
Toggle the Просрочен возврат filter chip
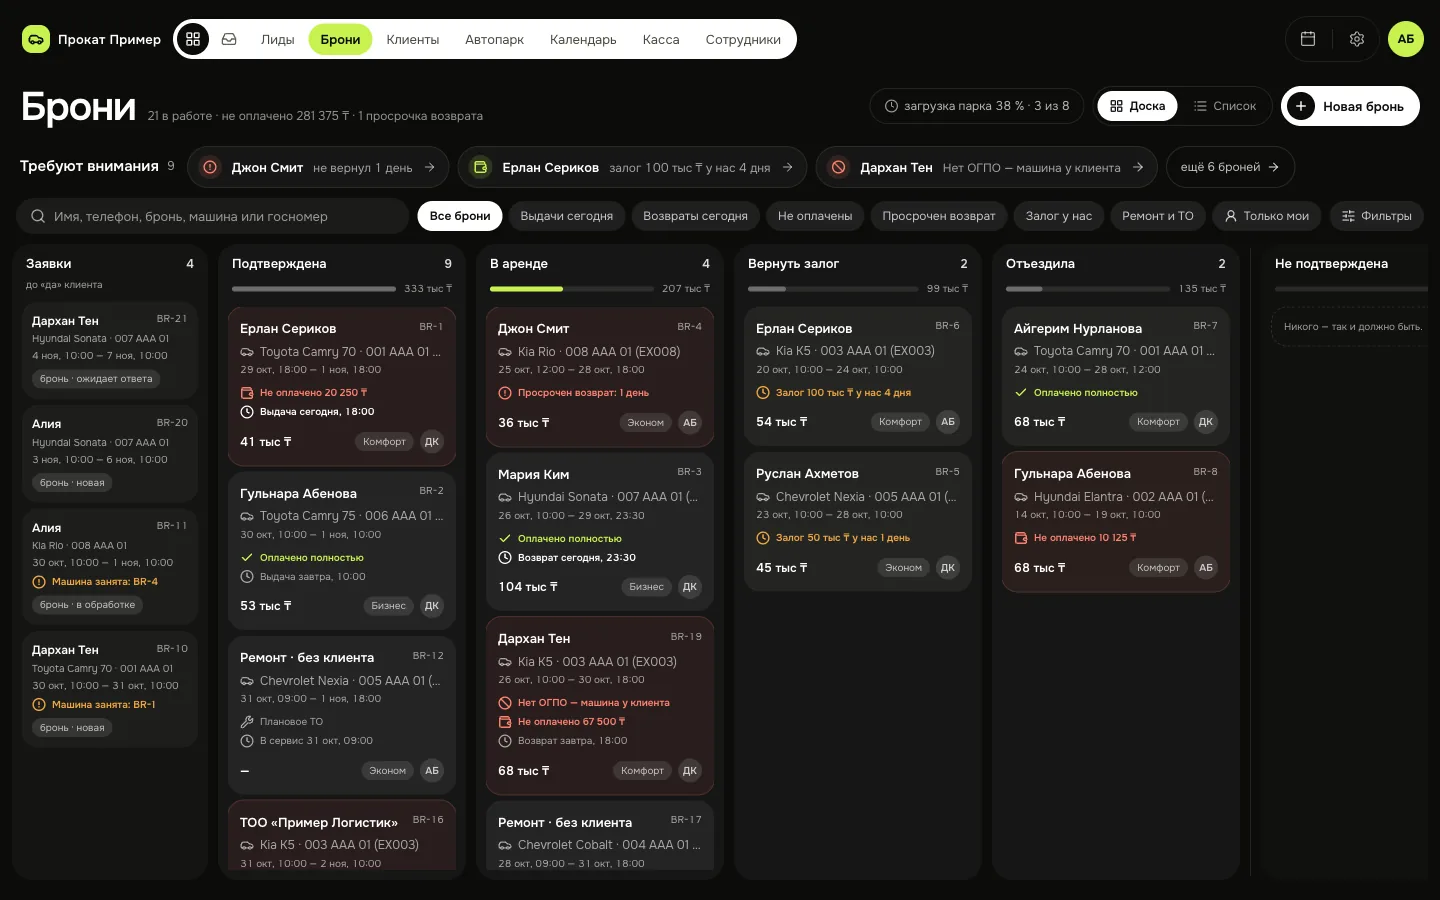point(938,216)
